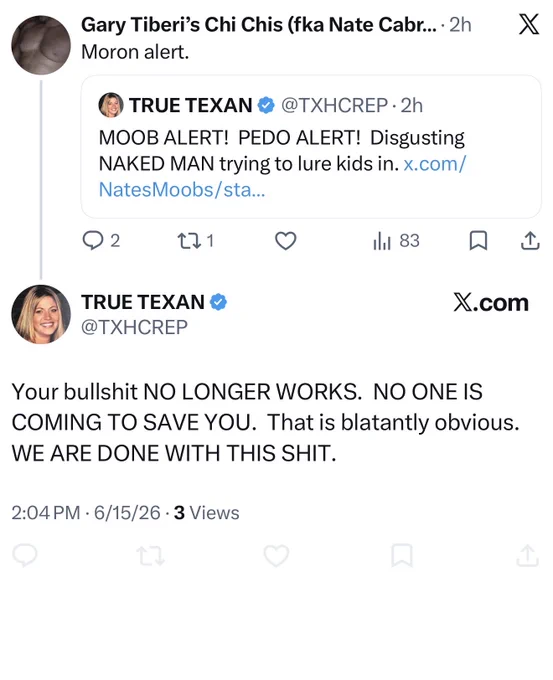553x680 pixels.
Task: Bookmark the Moron alert post
Action: pos(478,240)
